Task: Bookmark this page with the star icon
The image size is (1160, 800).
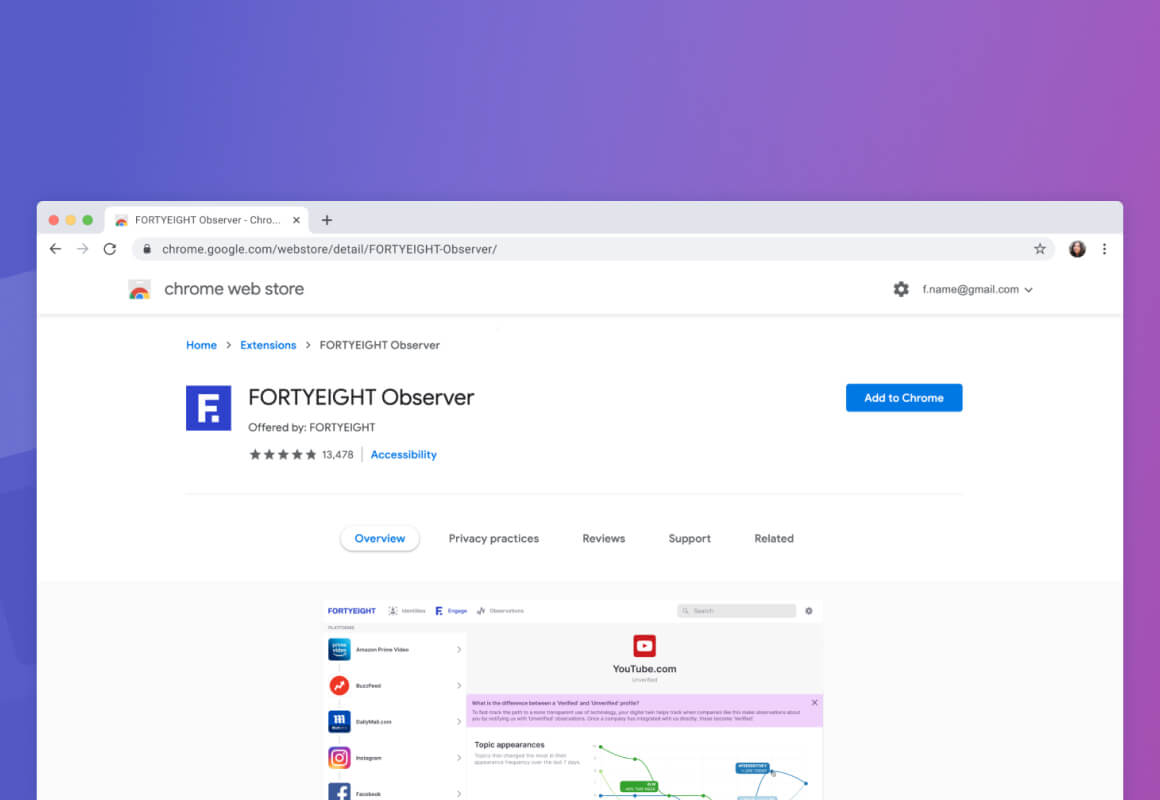Action: (x=1039, y=249)
